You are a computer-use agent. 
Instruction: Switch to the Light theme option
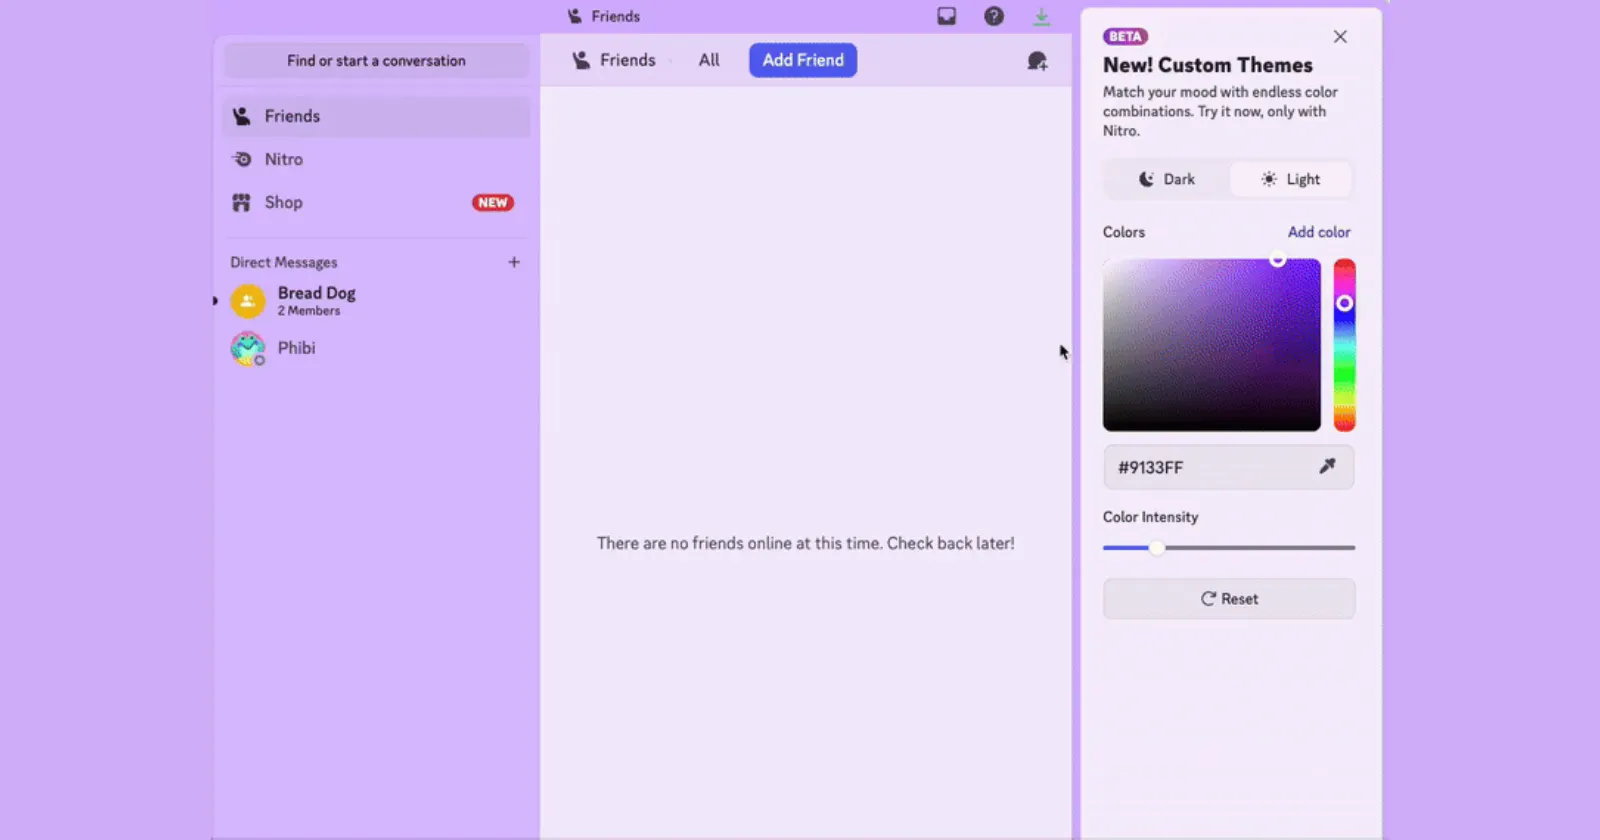[1291, 179]
